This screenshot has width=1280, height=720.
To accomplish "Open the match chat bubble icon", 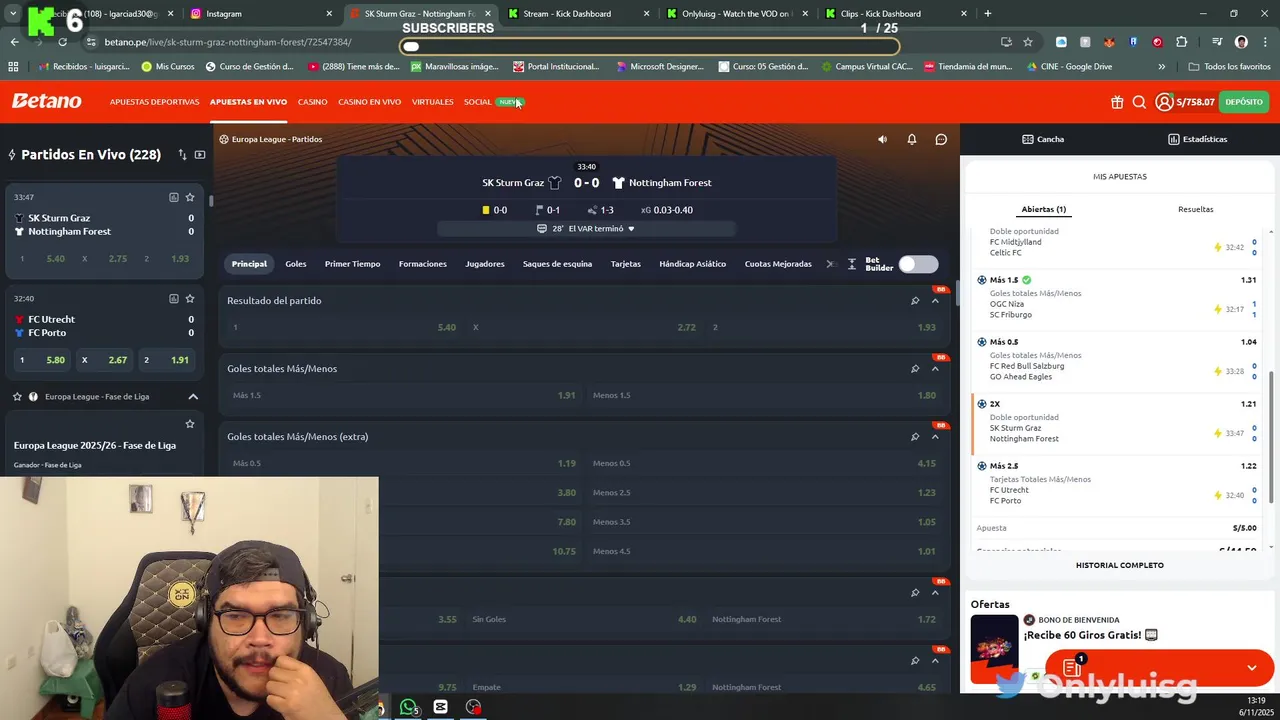I will click(941, 139).
